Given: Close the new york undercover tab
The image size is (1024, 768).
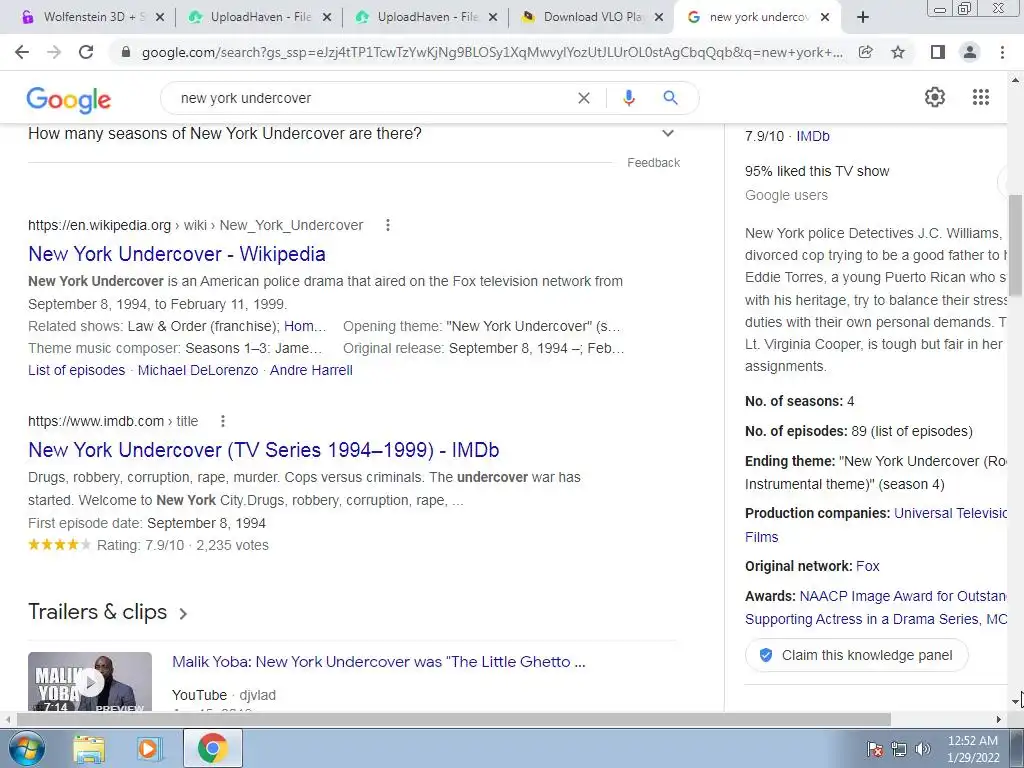Looking at the screenshot, I should [825, 17].
